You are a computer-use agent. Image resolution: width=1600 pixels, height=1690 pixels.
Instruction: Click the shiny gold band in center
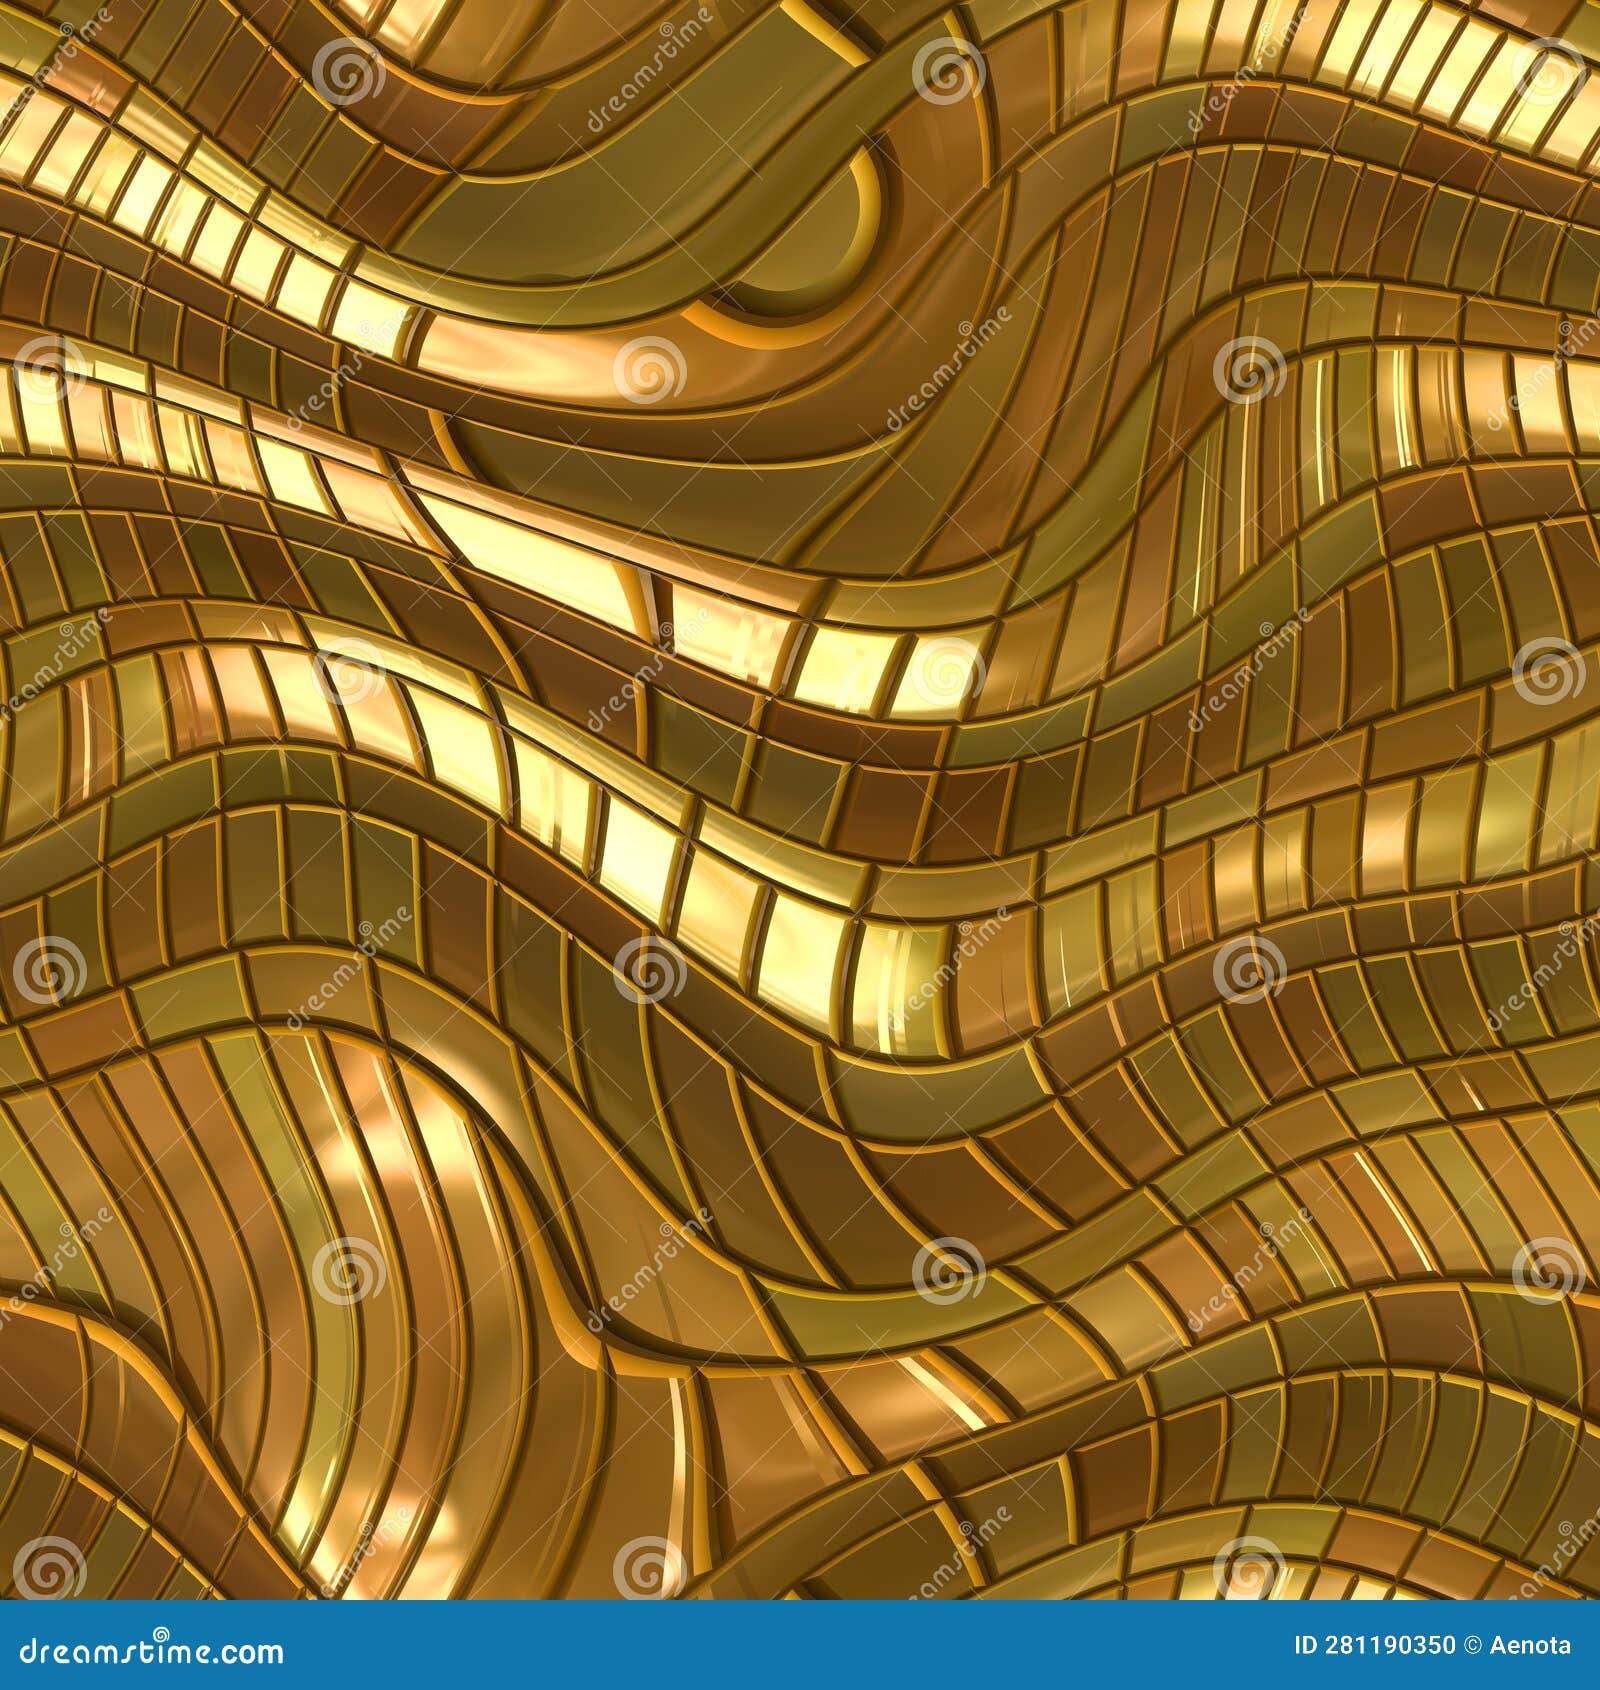pyautogui.click(x=800, y=900)
